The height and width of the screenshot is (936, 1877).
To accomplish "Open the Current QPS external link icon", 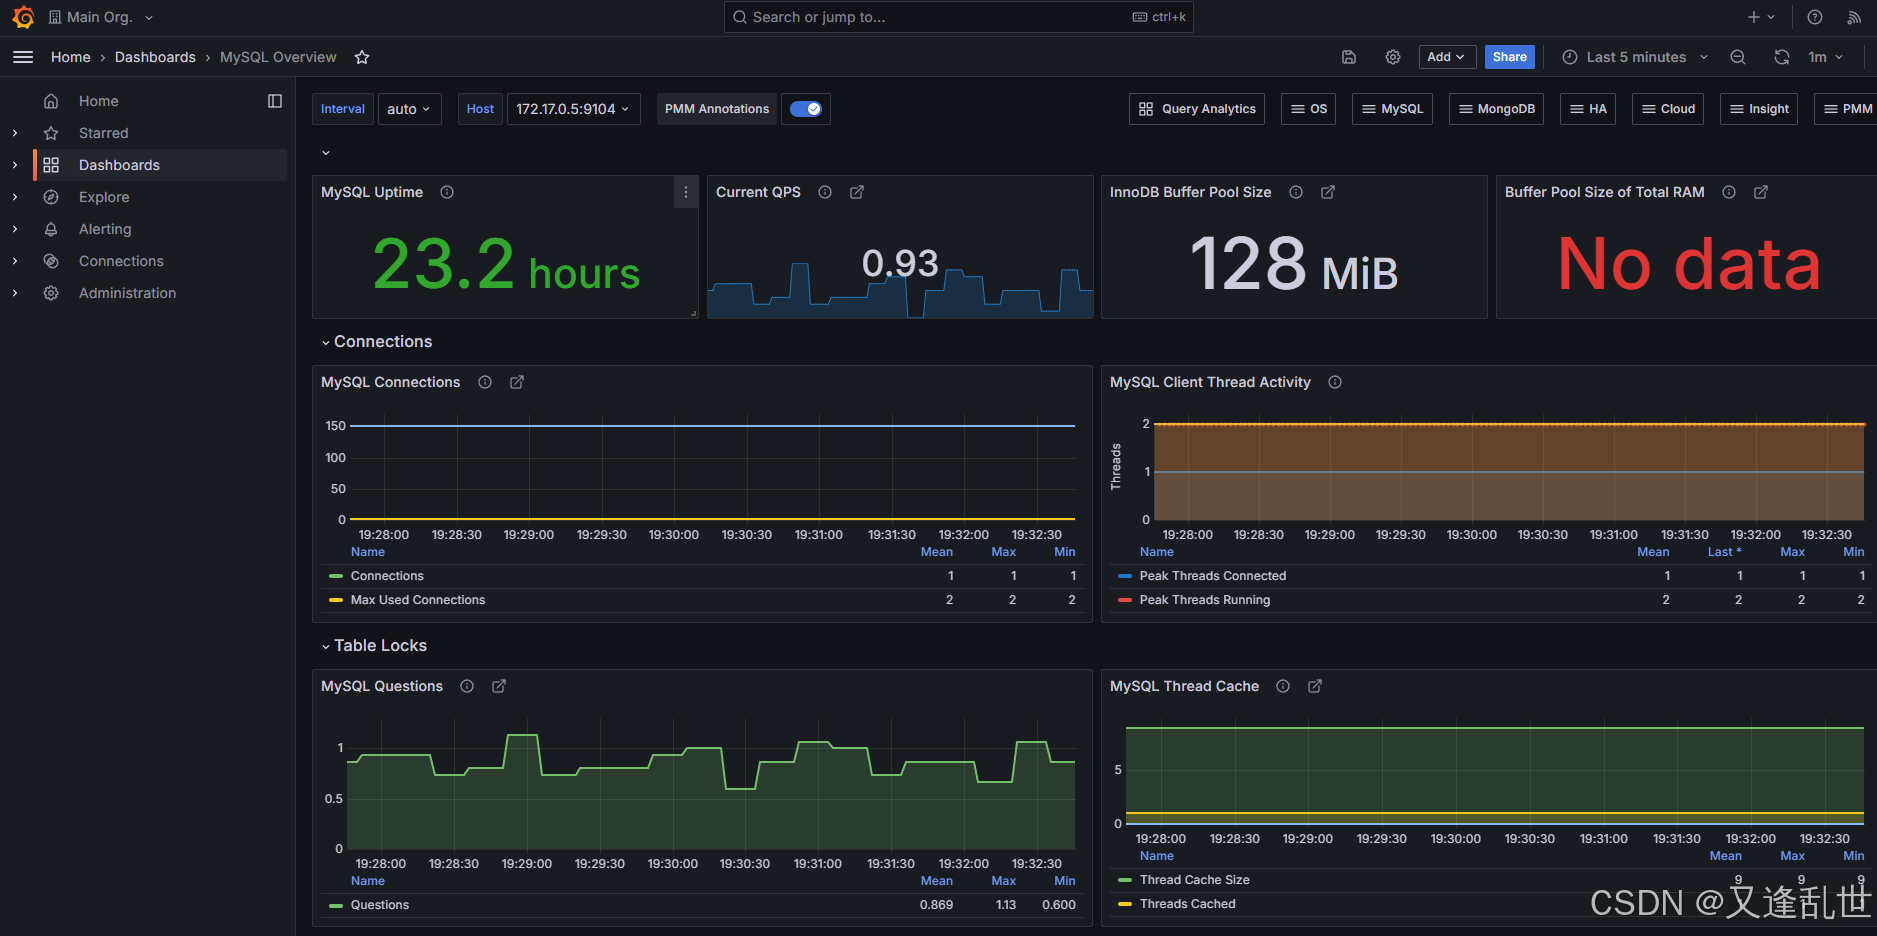I will point(857,192).
